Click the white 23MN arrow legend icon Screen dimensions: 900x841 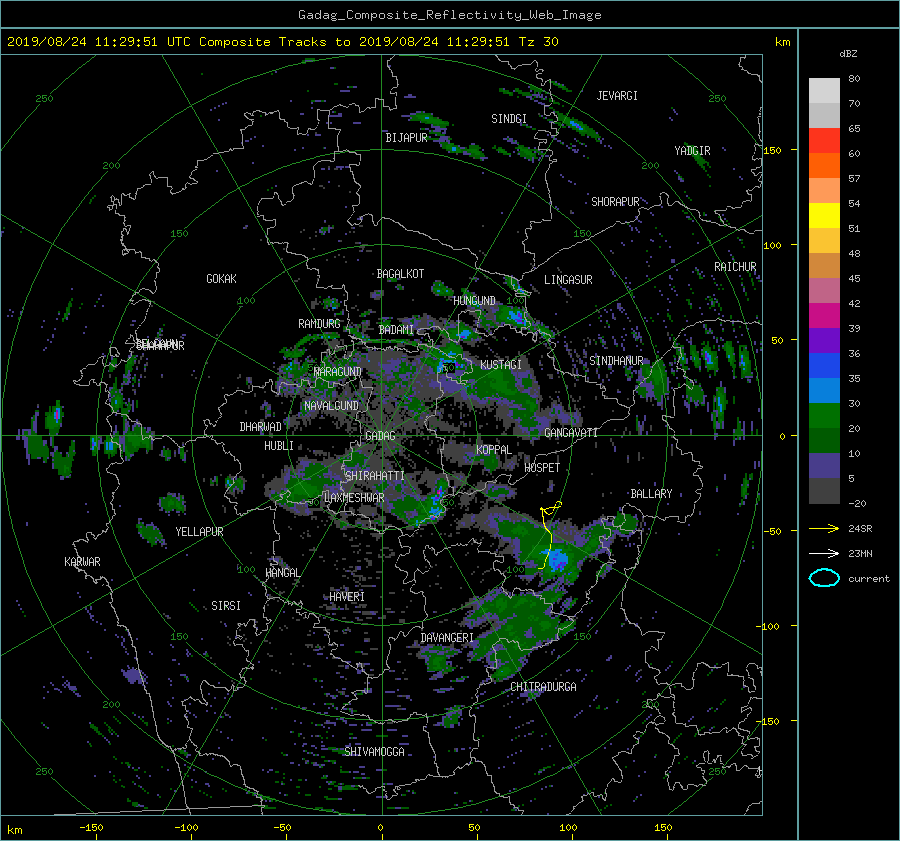pos(824,553)
